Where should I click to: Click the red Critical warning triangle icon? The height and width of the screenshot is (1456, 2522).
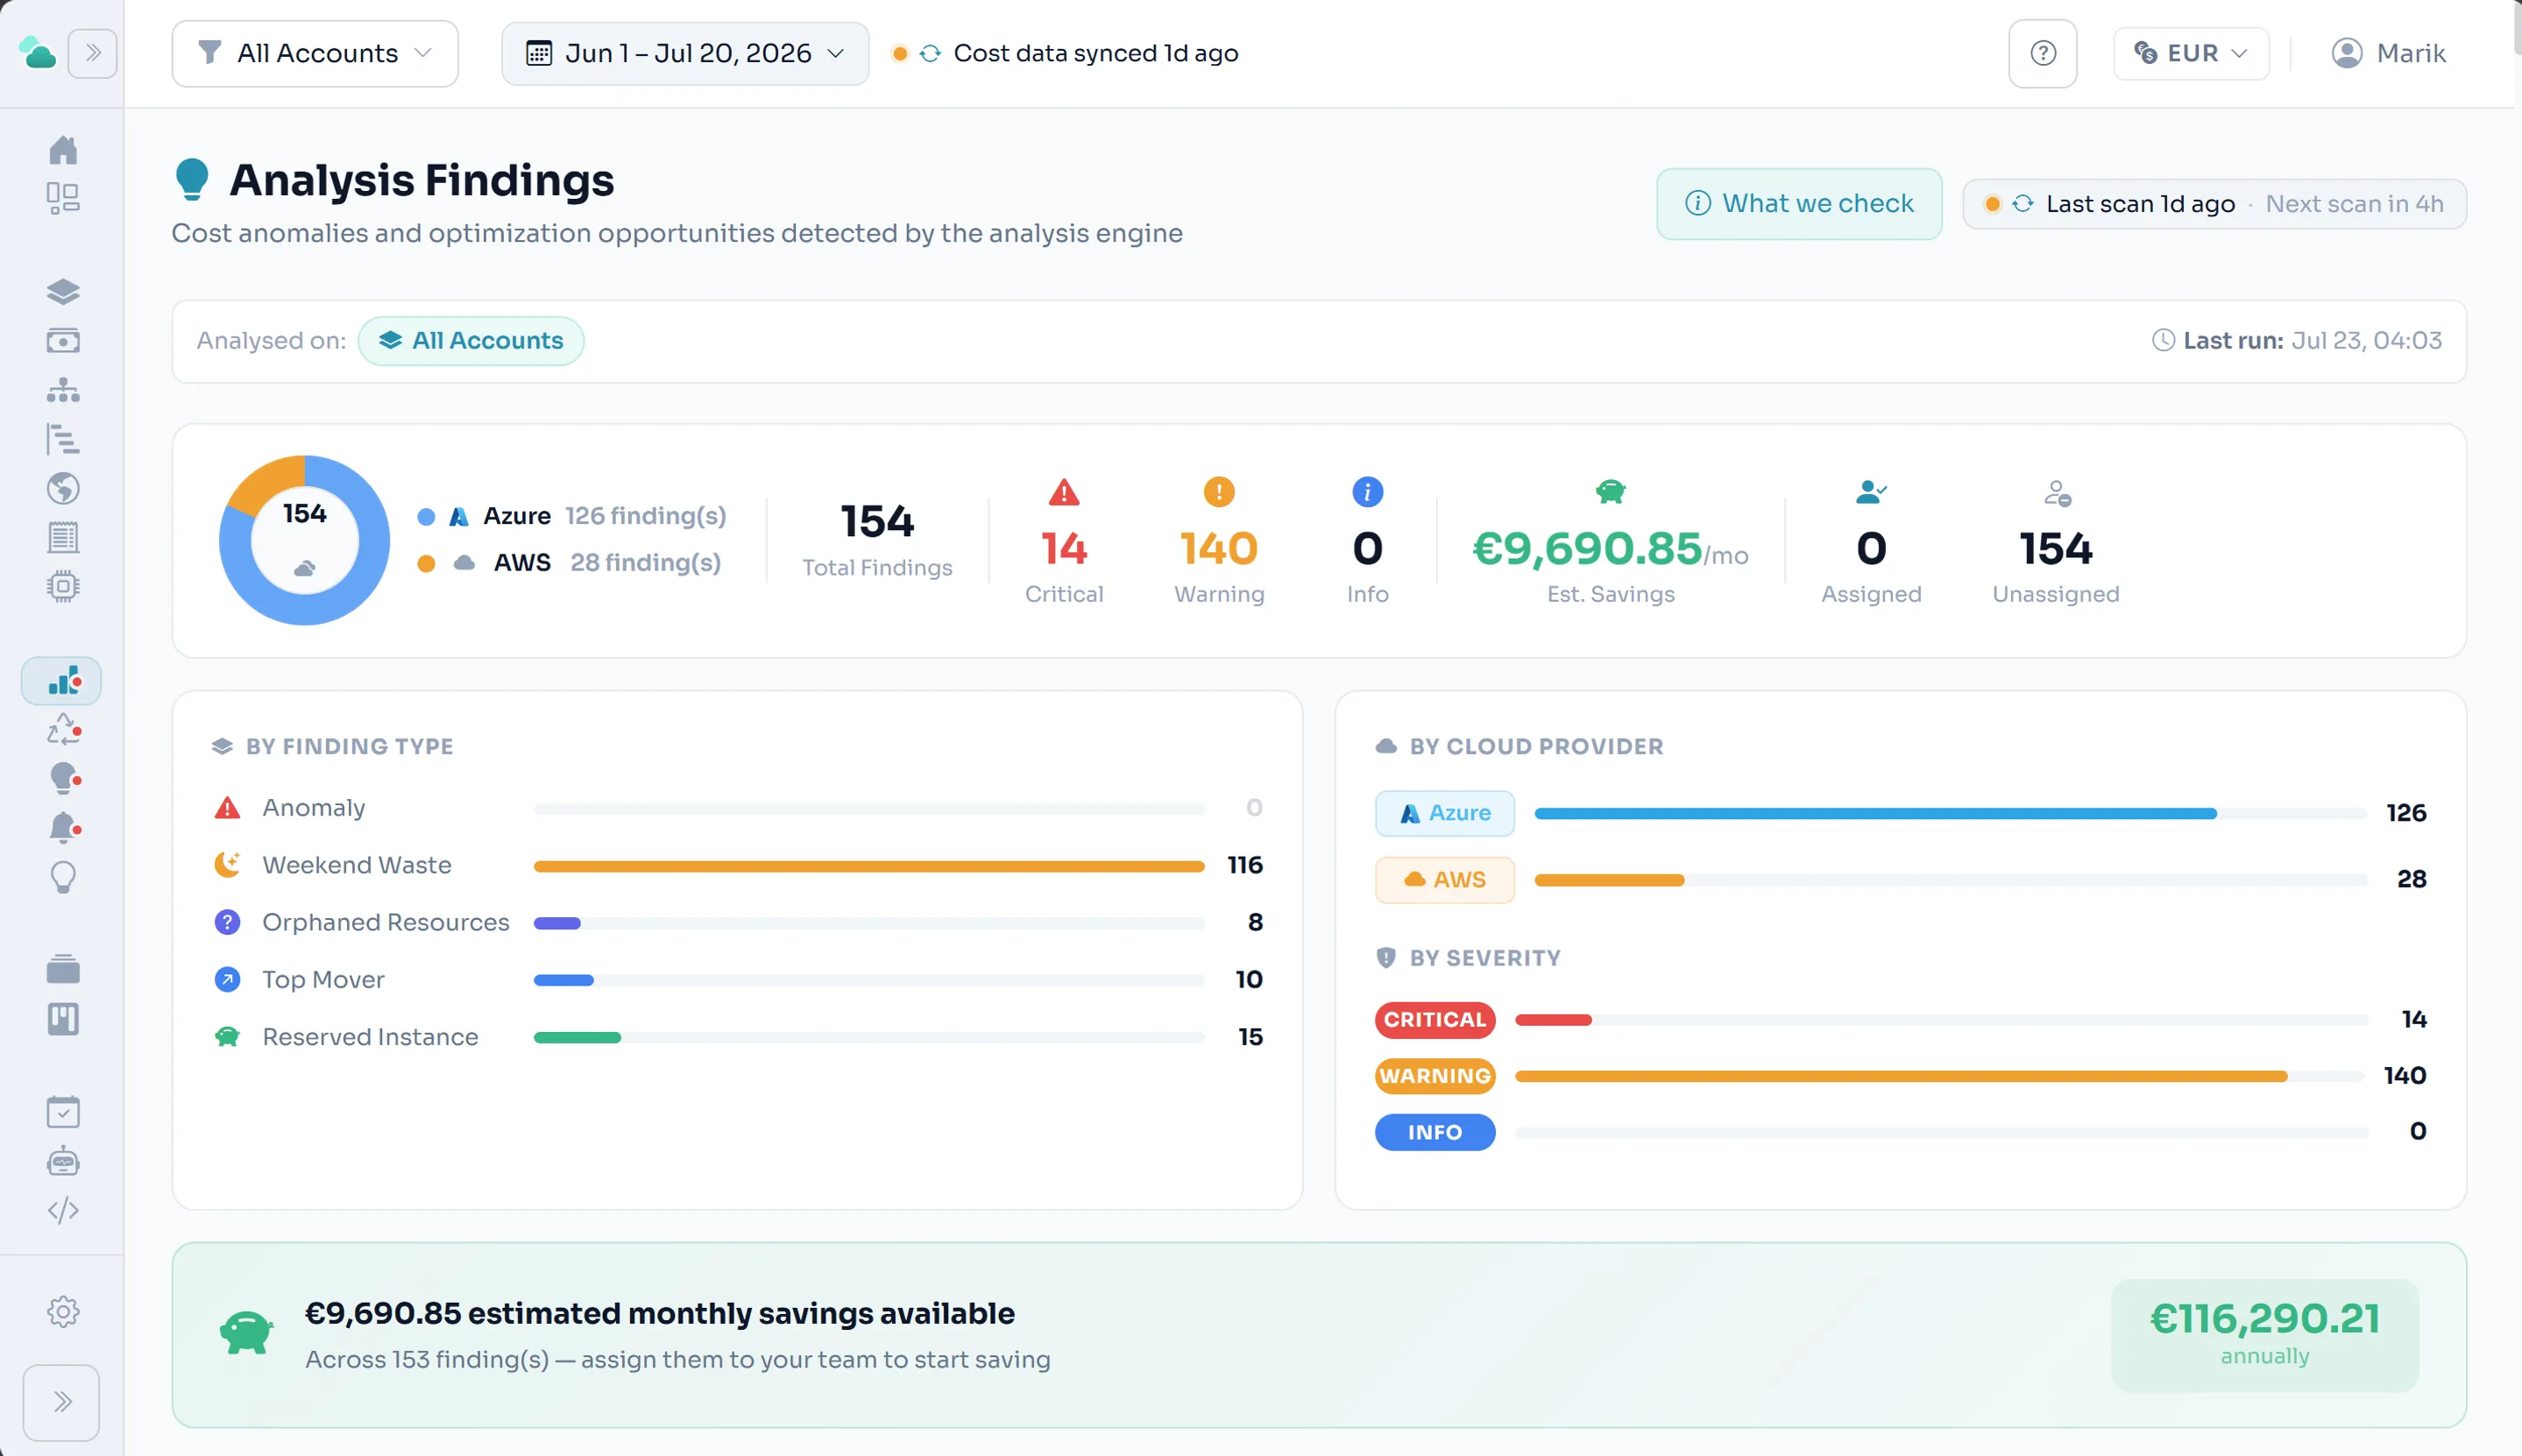(1064, 492)
